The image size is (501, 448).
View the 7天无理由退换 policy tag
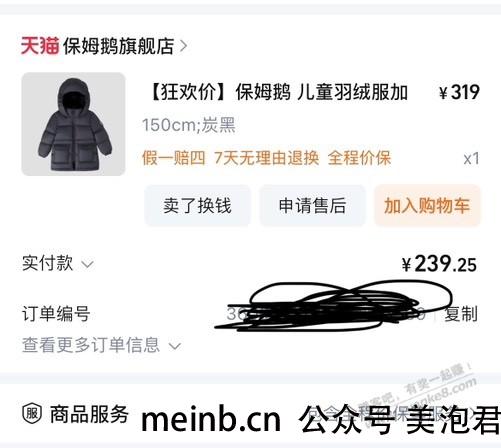pos(266,158)
